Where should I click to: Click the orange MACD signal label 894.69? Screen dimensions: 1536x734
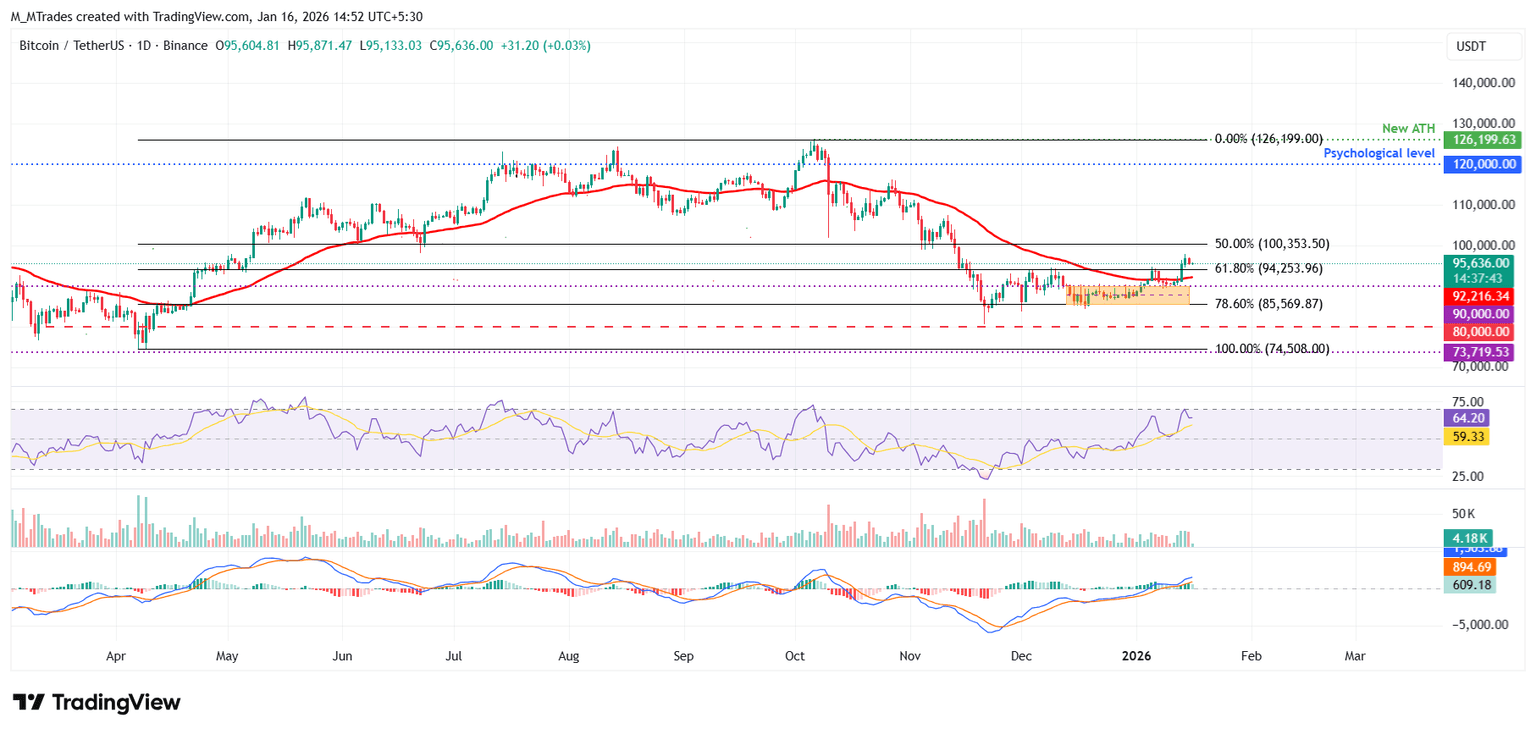[1468, 567]
